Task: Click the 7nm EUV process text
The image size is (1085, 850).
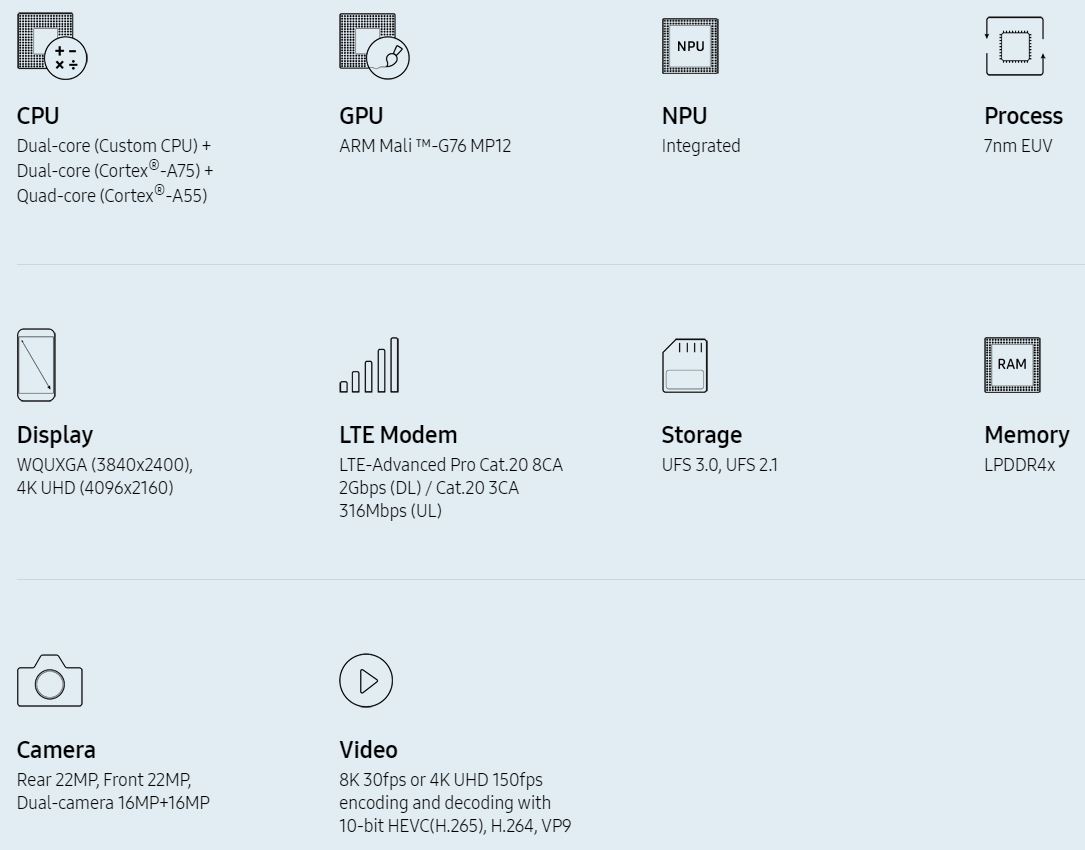Action: coord(1018,146)
